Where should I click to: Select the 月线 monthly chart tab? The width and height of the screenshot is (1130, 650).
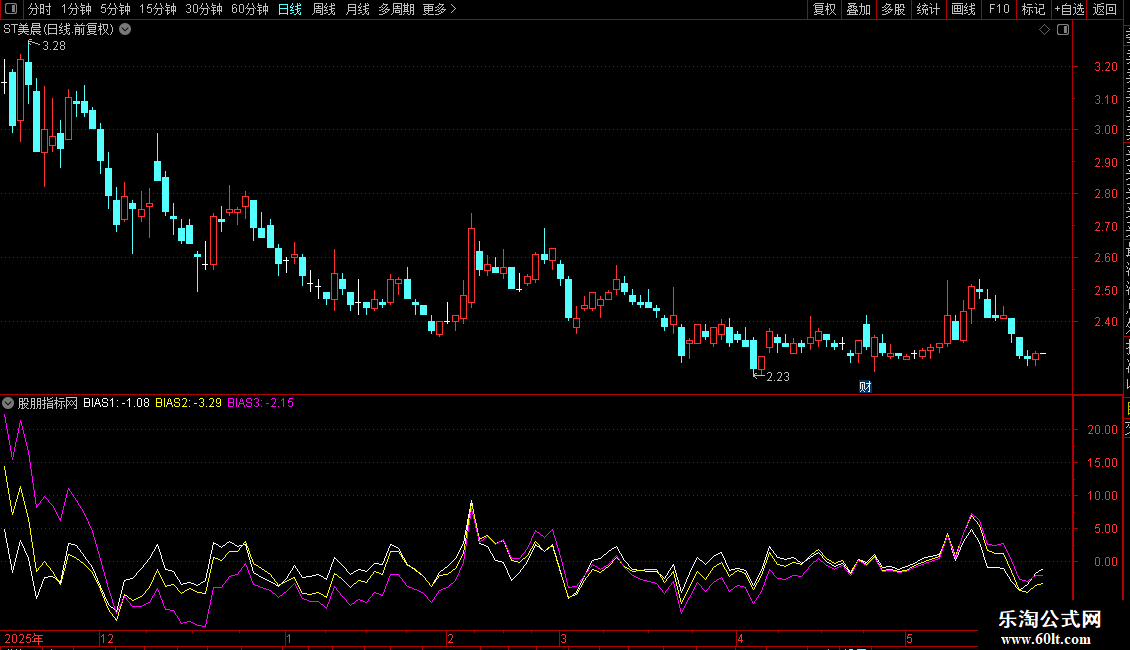click(357, 9)
